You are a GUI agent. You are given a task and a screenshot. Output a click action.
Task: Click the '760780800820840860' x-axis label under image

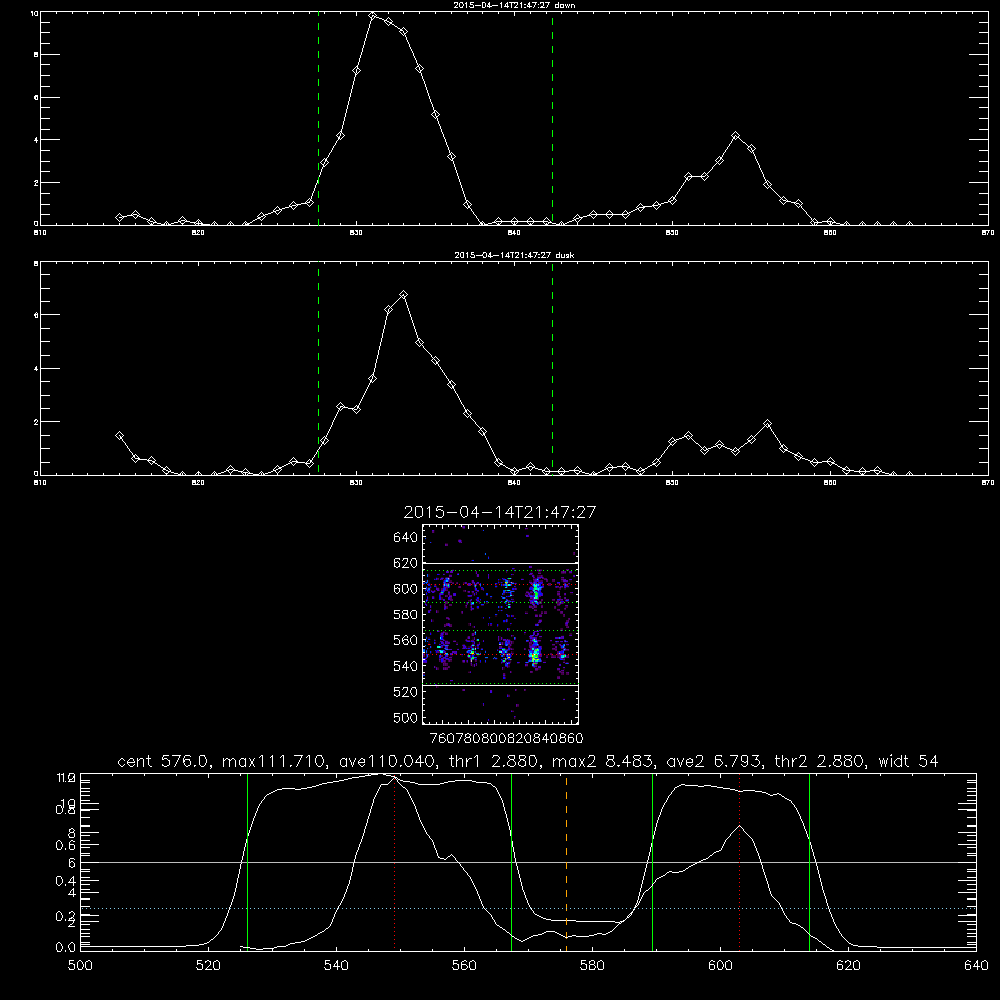[x=506, y=739]
